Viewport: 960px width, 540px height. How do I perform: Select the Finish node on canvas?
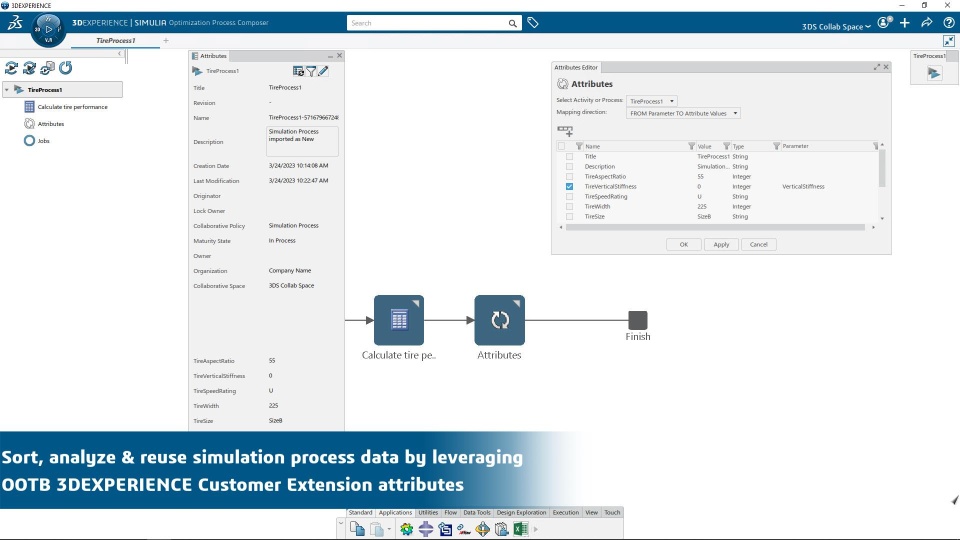(637, 320)
